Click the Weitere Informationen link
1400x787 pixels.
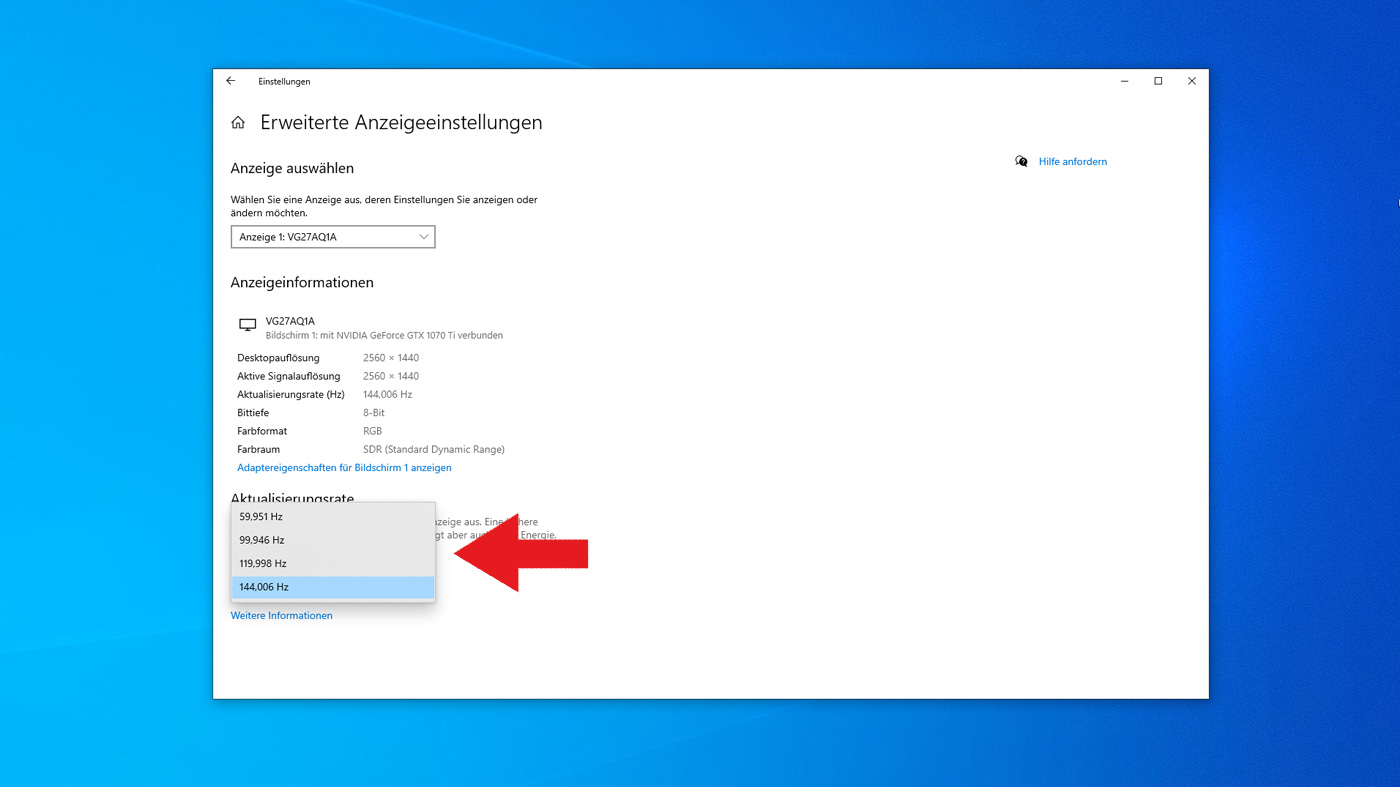[281, 614]
